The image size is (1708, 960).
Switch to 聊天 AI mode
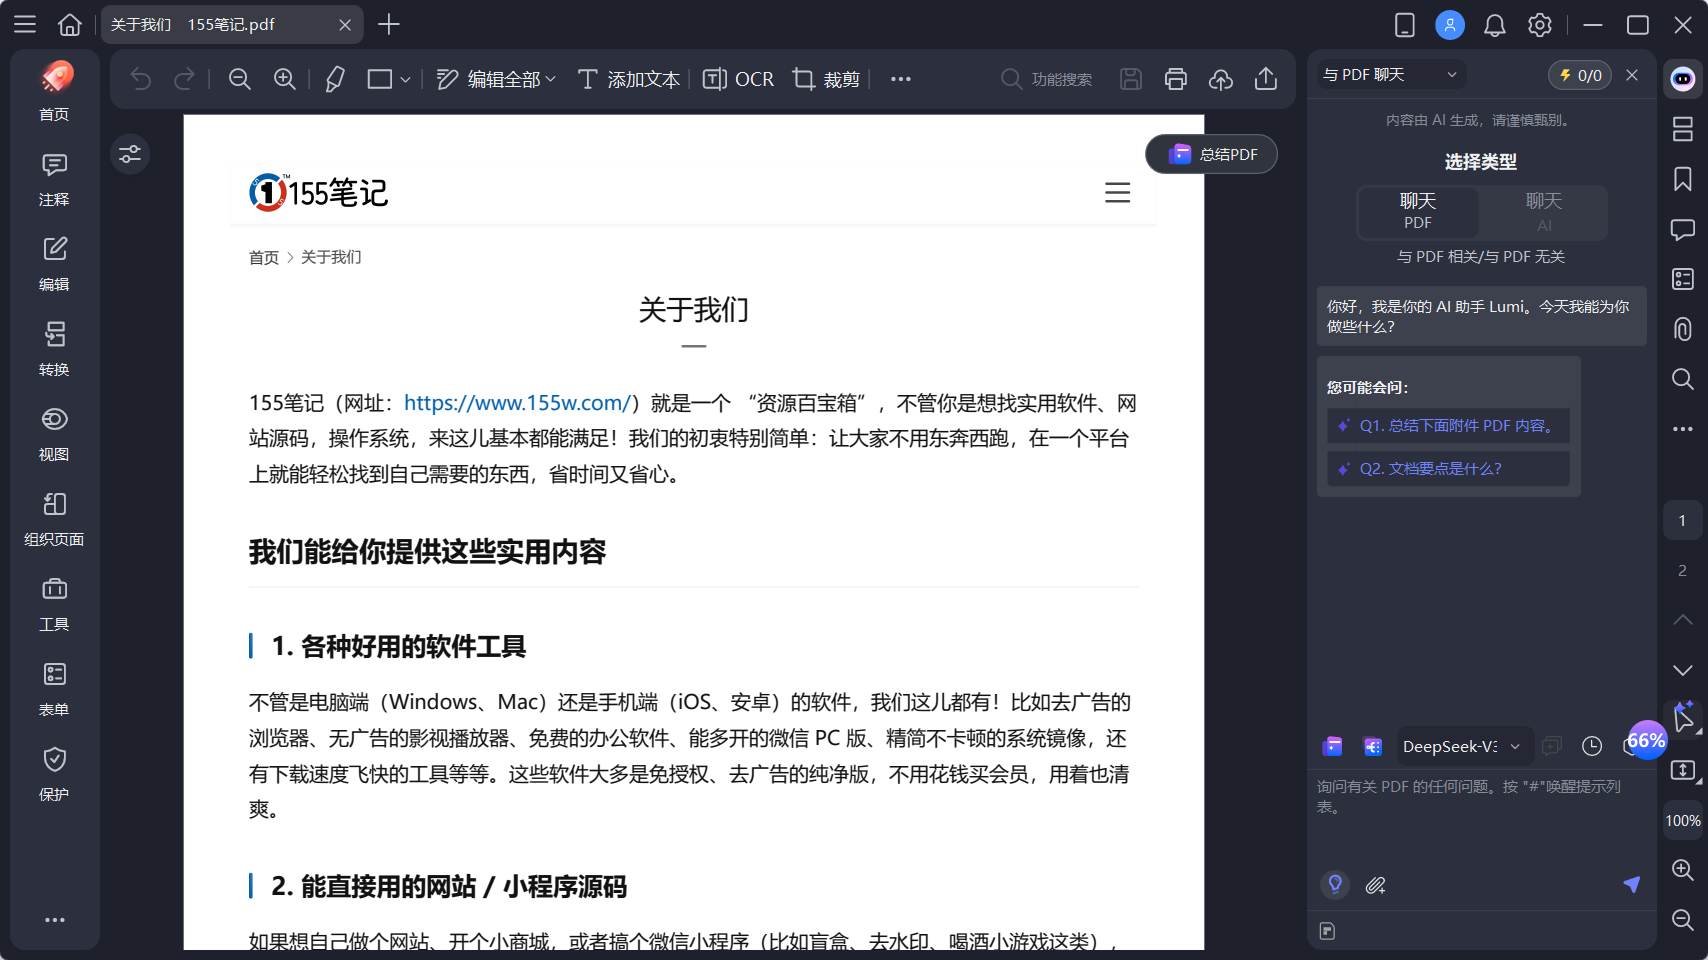[1543, 211]
